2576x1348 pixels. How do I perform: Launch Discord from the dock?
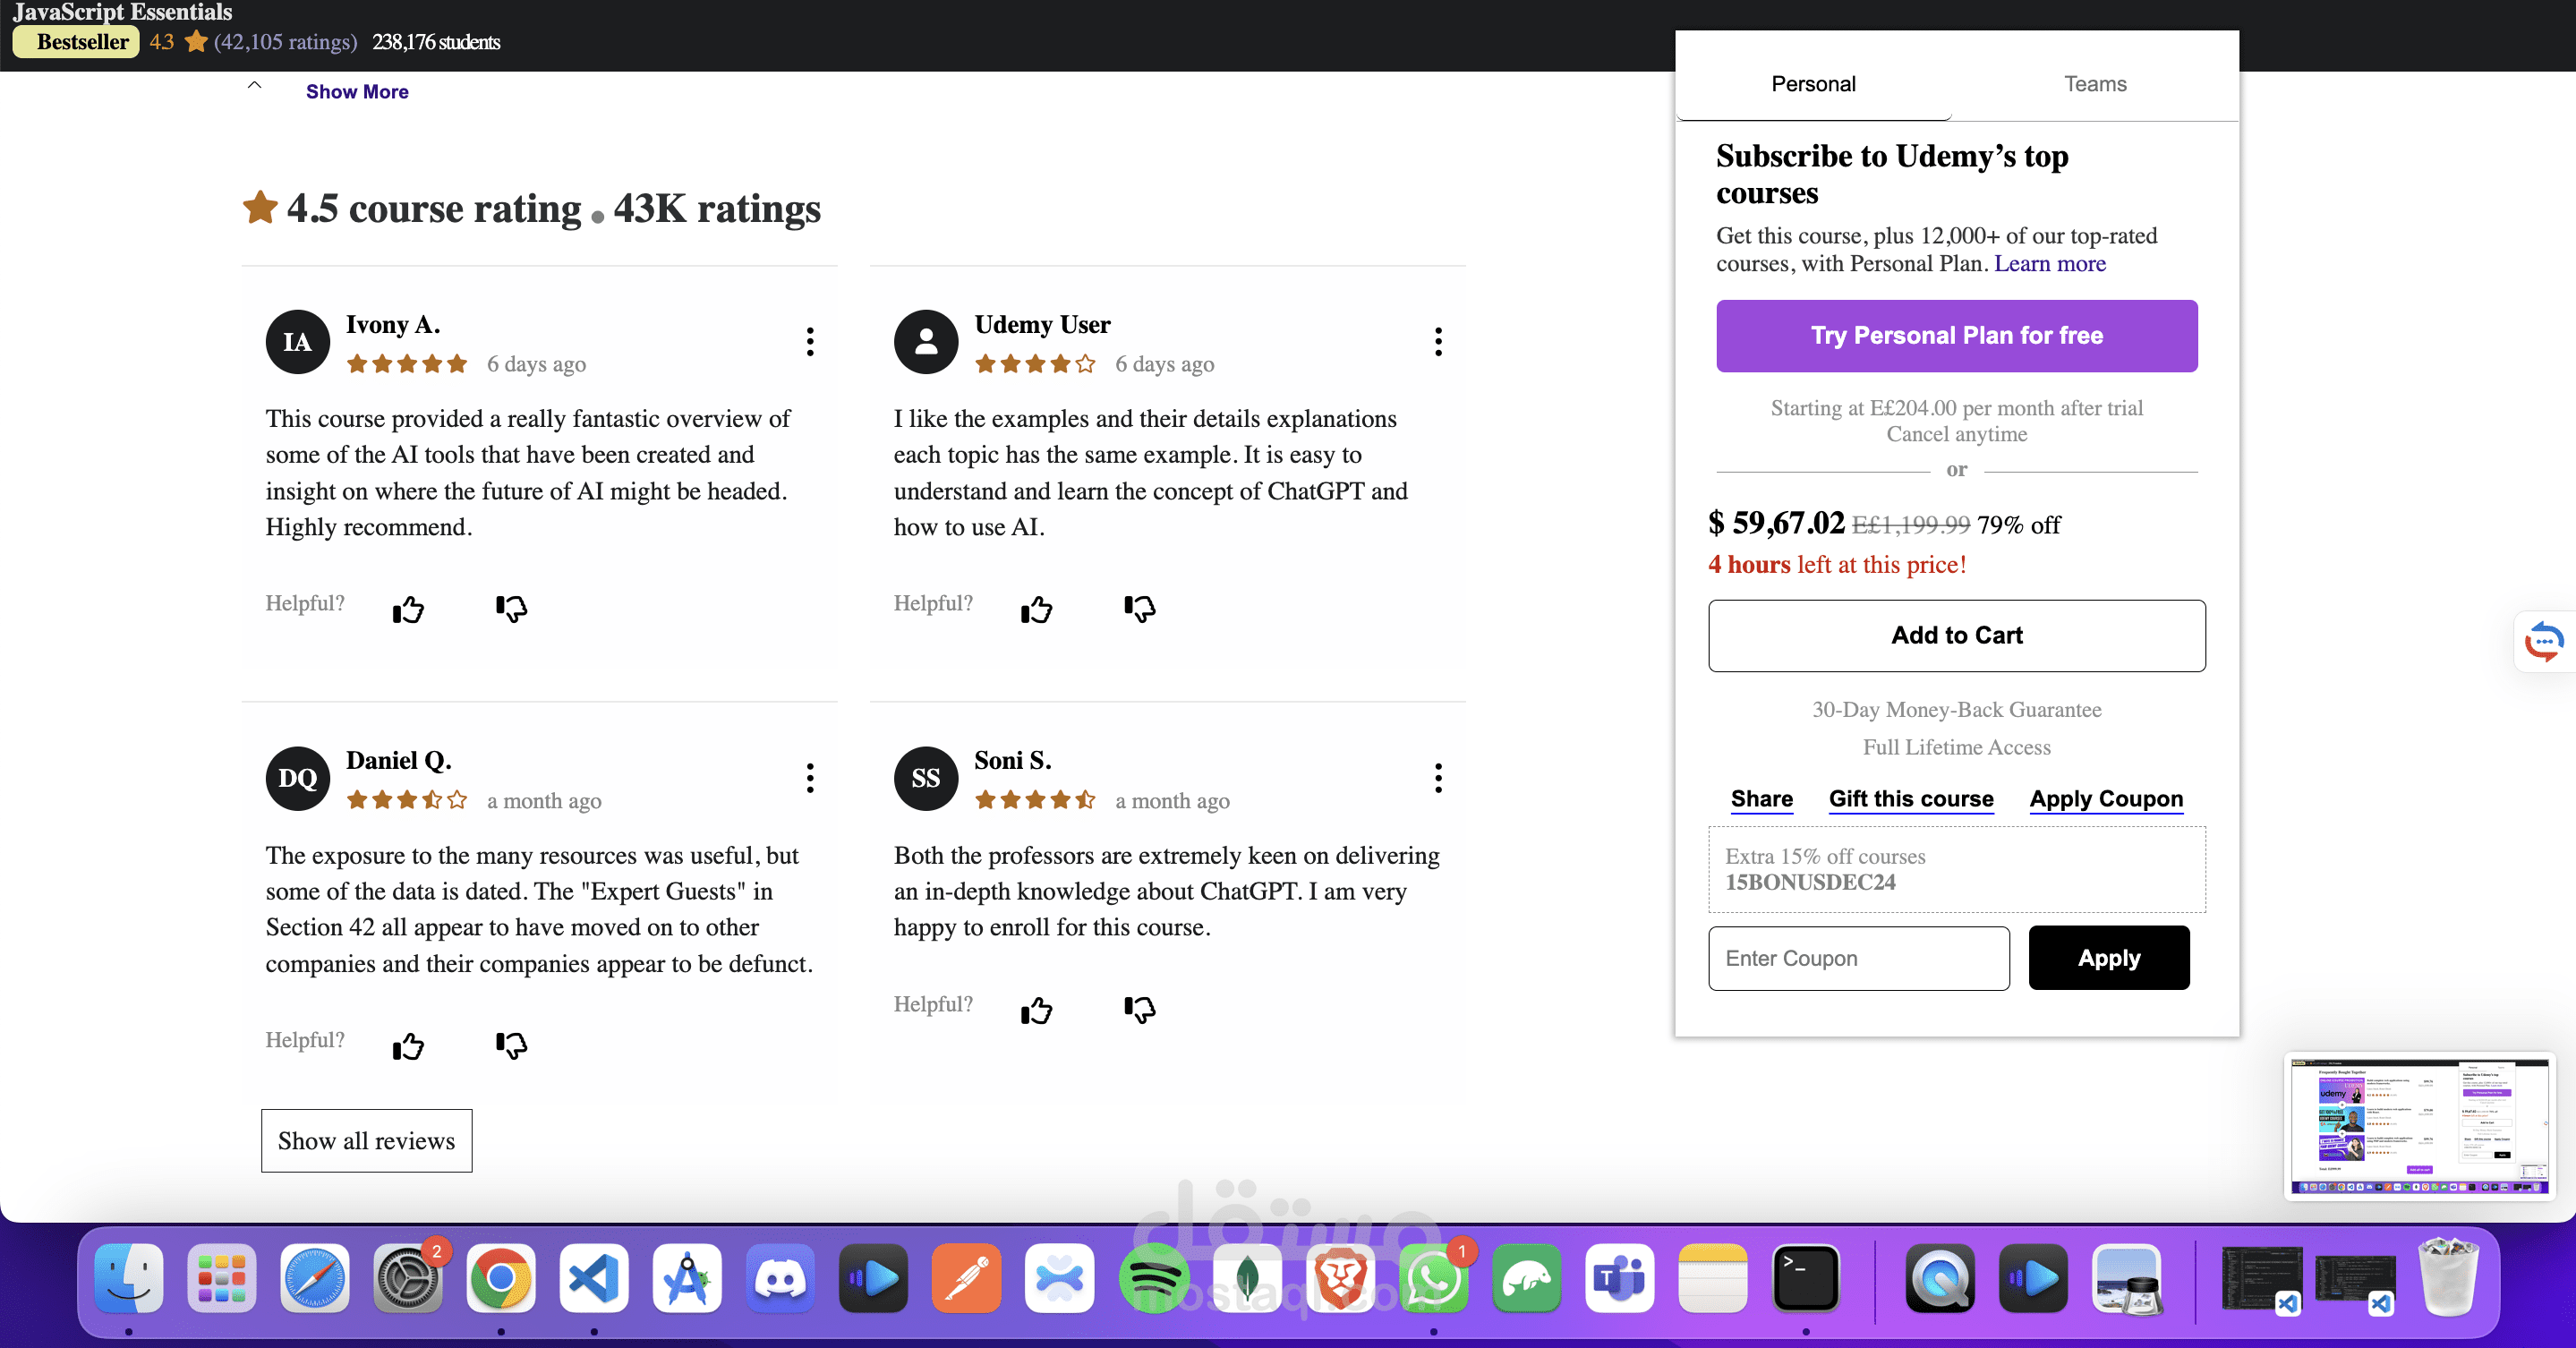(780, 1277)
